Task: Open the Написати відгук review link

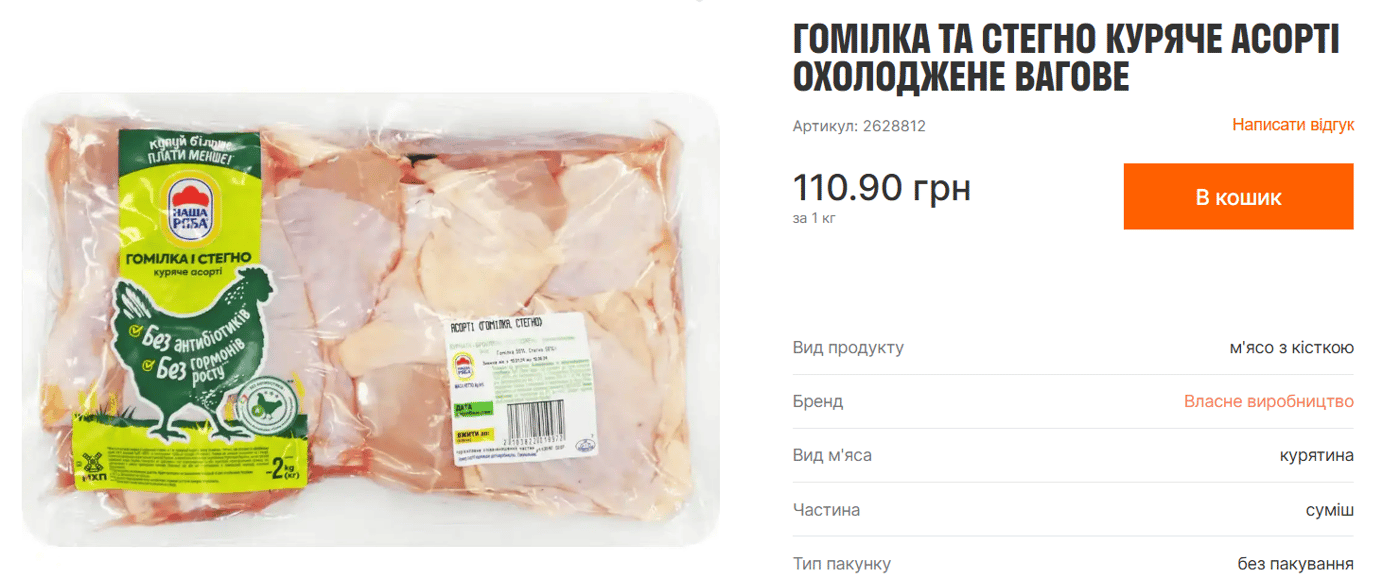Action: (1293, 125)
